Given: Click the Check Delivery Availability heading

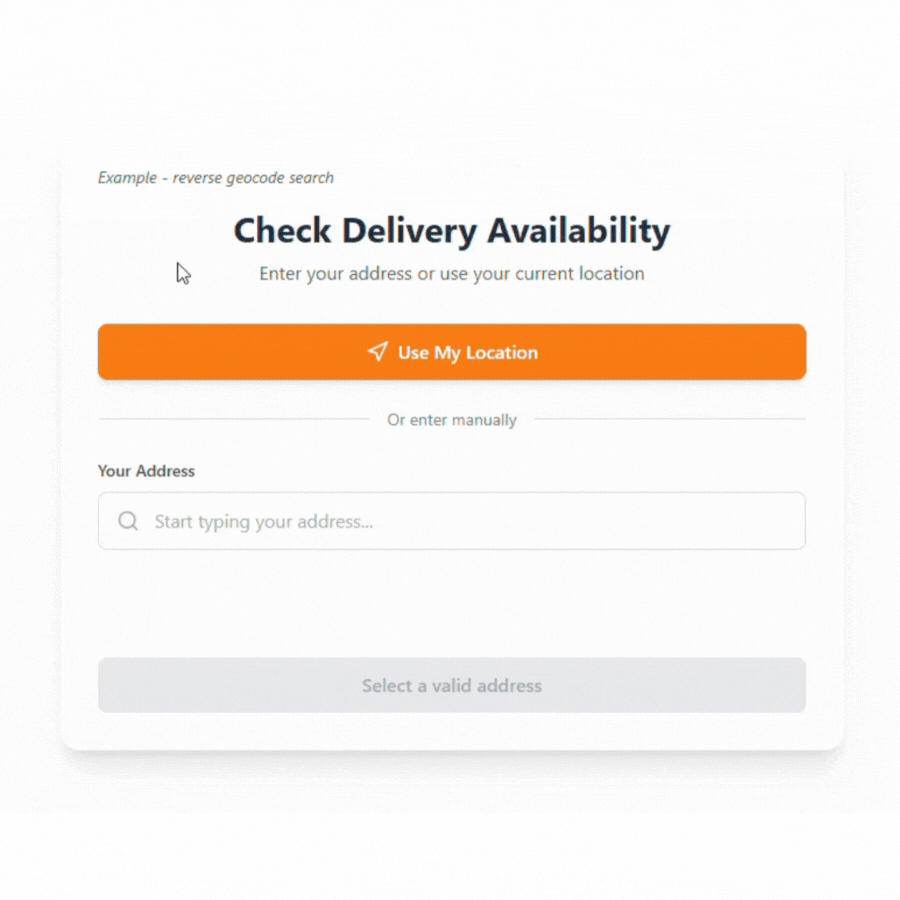Looking at the screenshot, I should coord(452,231).
